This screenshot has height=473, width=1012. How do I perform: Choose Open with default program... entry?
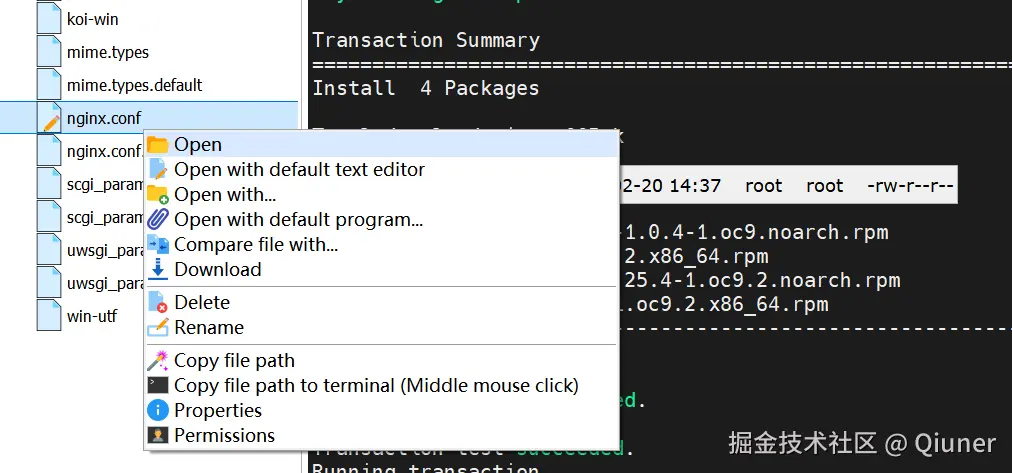click(x=298, y=220)
